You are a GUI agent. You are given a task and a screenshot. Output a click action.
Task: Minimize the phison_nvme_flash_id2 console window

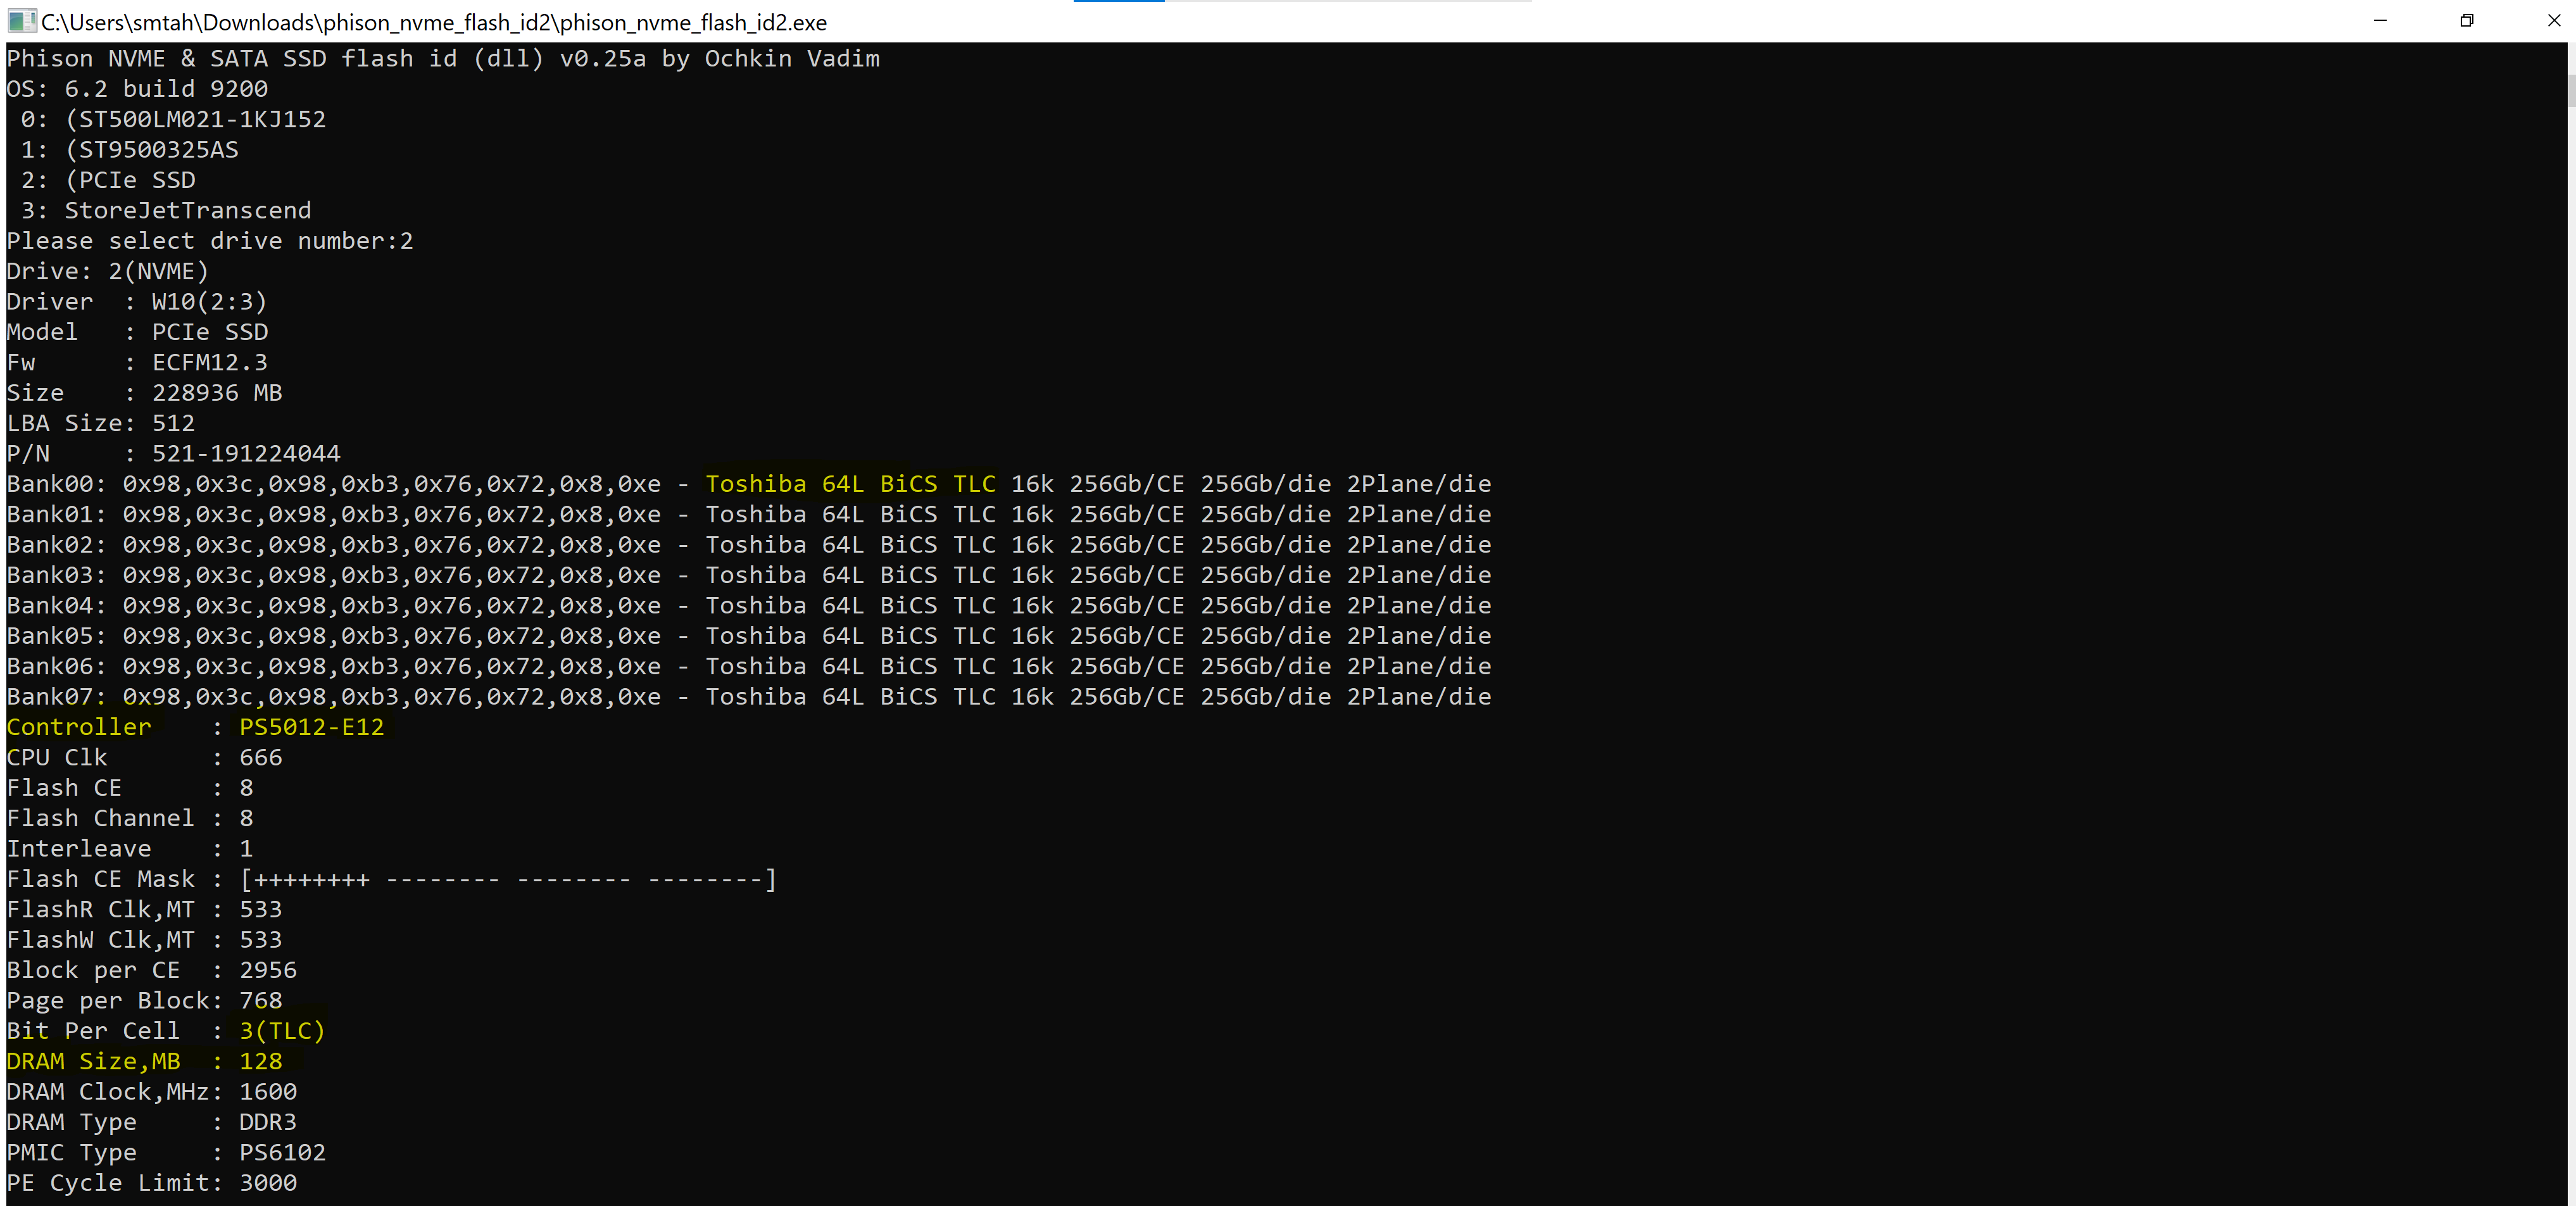pos(2380,21)
